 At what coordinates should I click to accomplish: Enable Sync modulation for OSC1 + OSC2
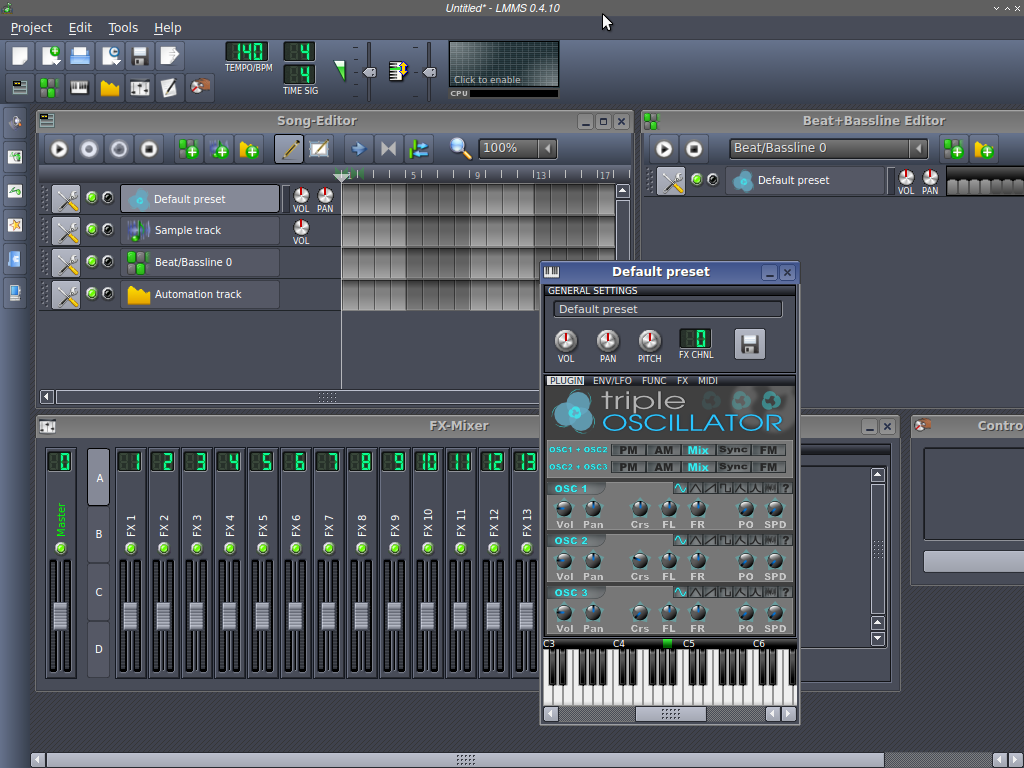(x=733, y=450)
